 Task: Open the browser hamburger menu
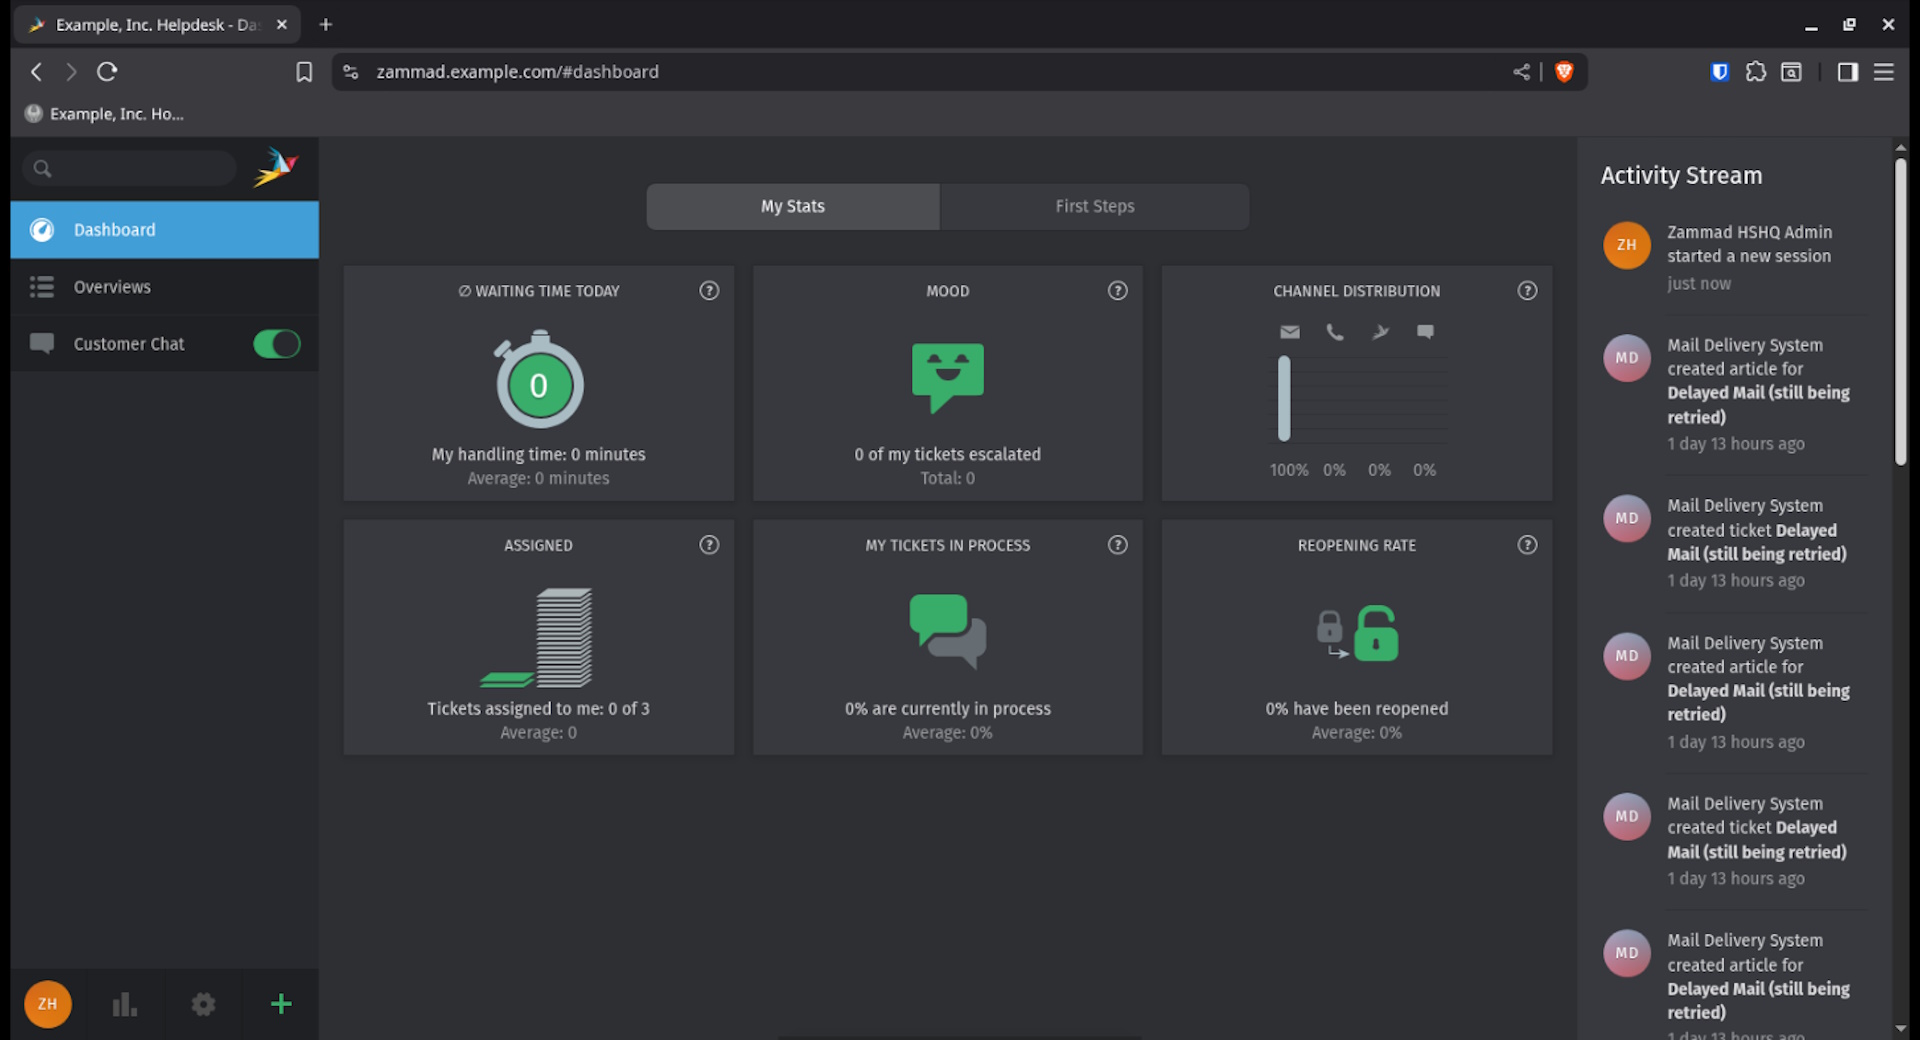(1884, 72)
